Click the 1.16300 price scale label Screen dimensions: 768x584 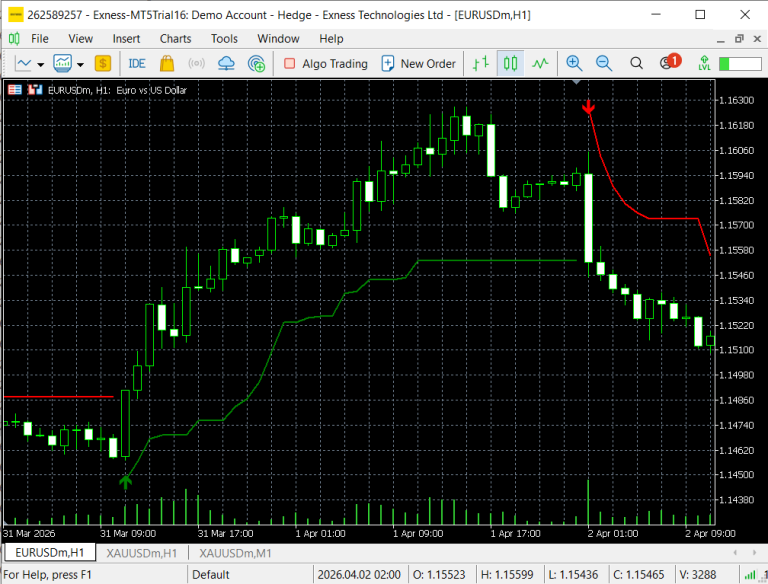pos(737,100)
